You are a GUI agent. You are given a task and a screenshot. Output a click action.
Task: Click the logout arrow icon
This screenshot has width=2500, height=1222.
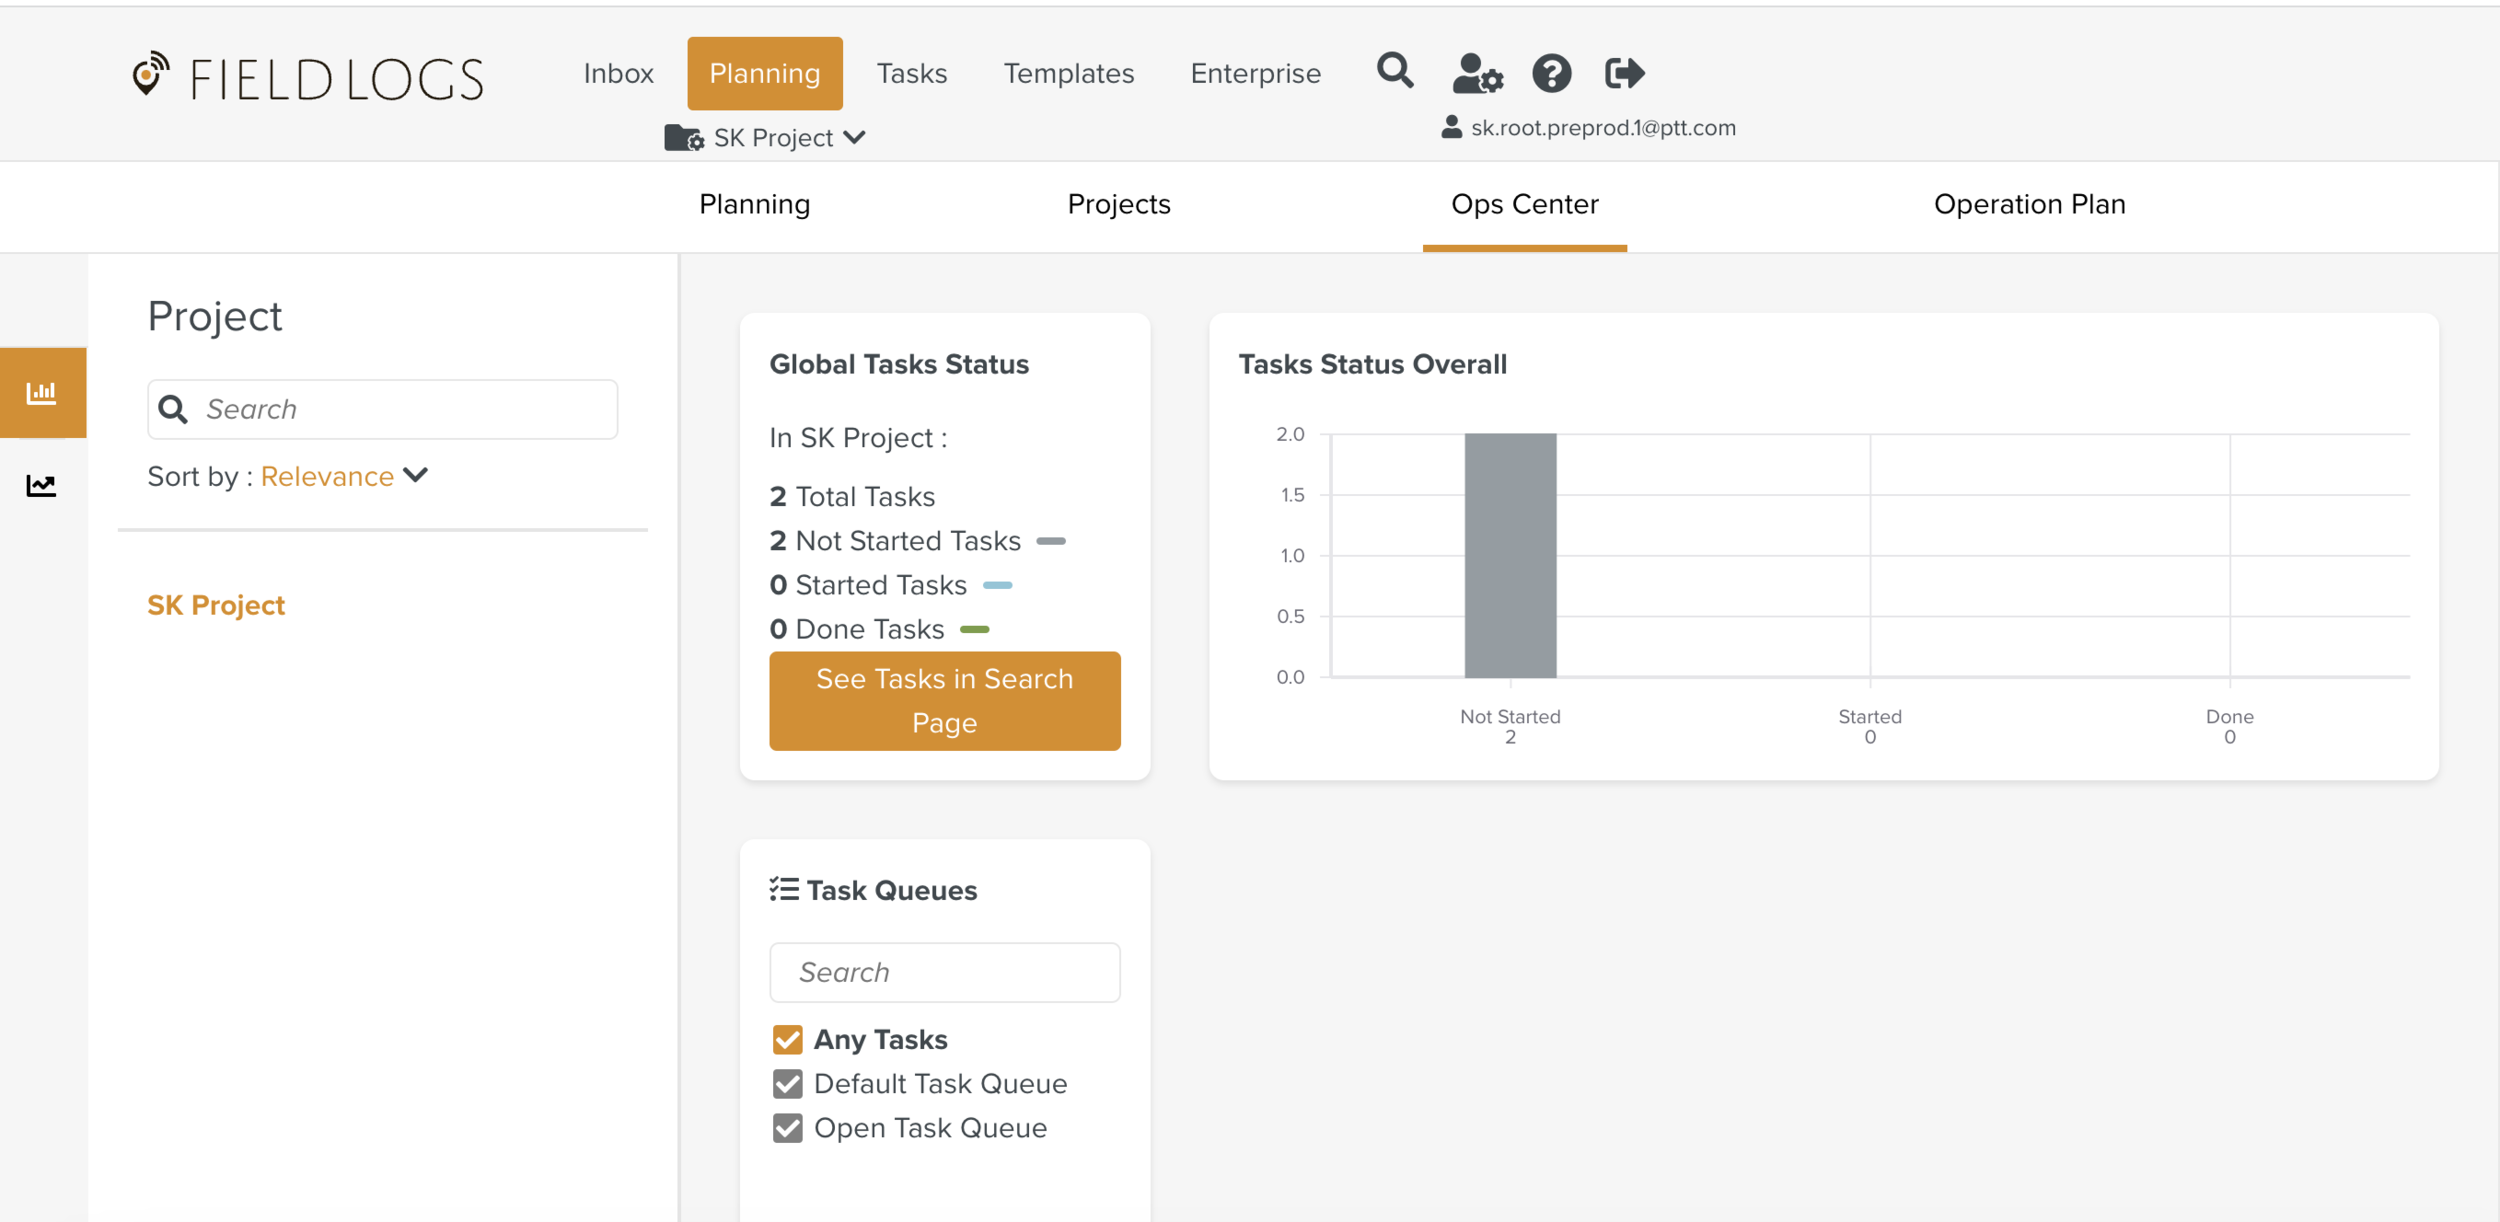[x=1624, y=73]
